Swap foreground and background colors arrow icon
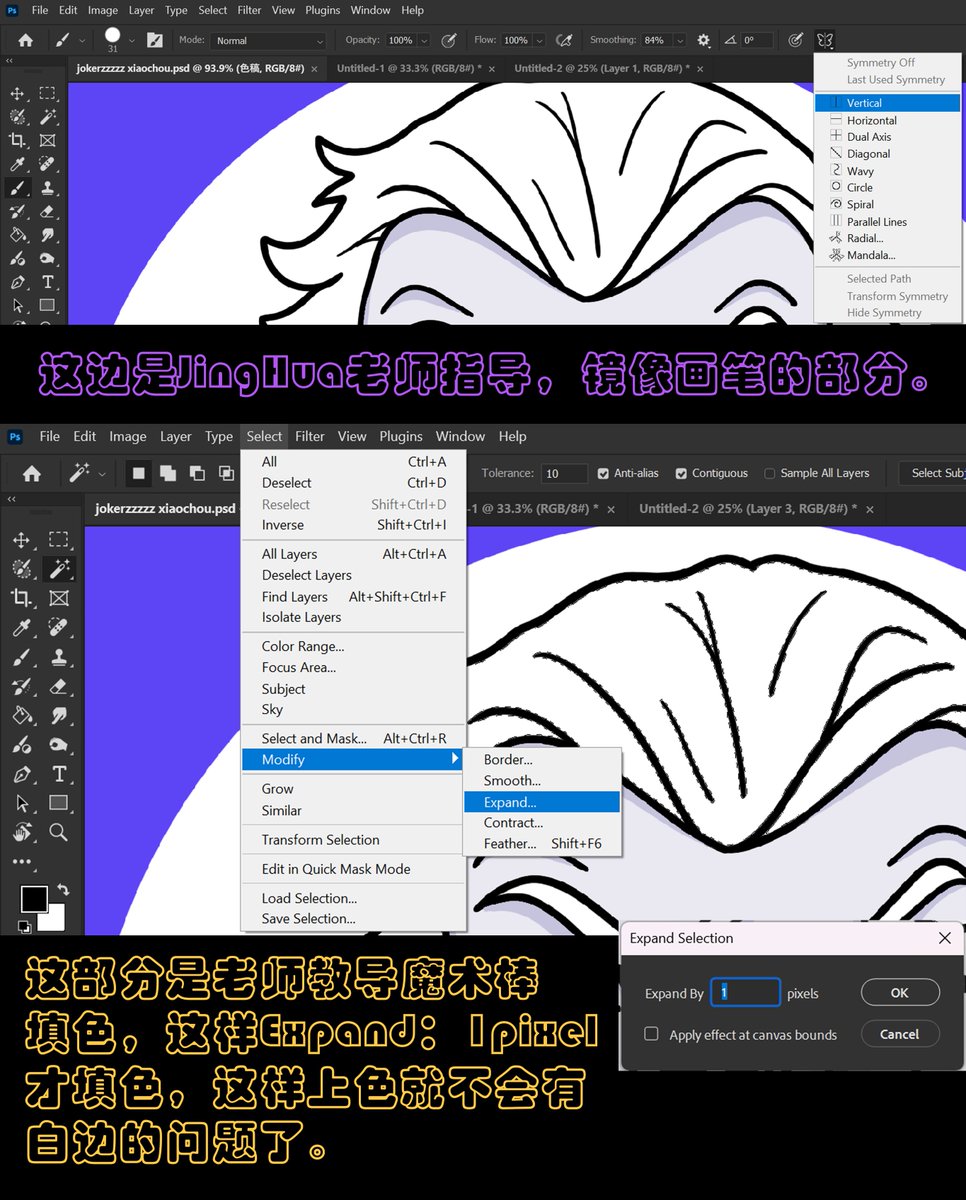 pyautogui.click(x=63, y=889)
